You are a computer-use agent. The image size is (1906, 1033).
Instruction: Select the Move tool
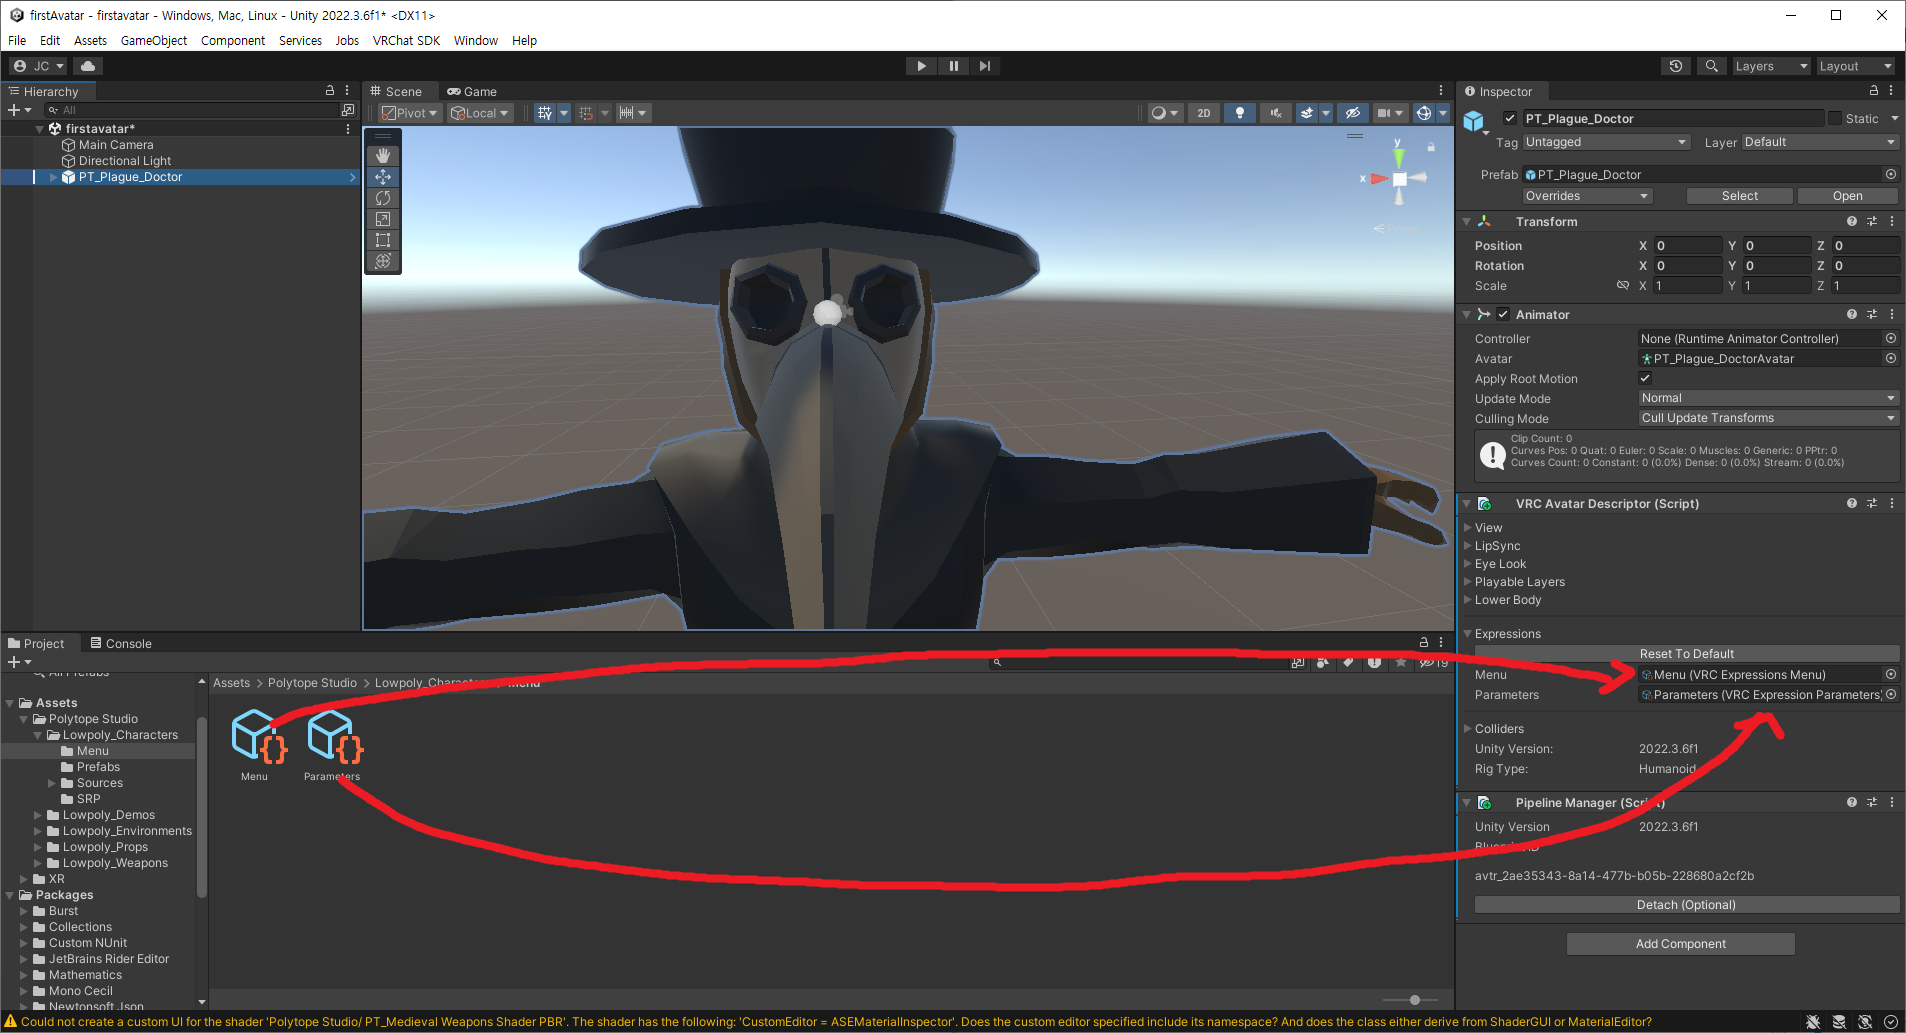coord(383,177)
